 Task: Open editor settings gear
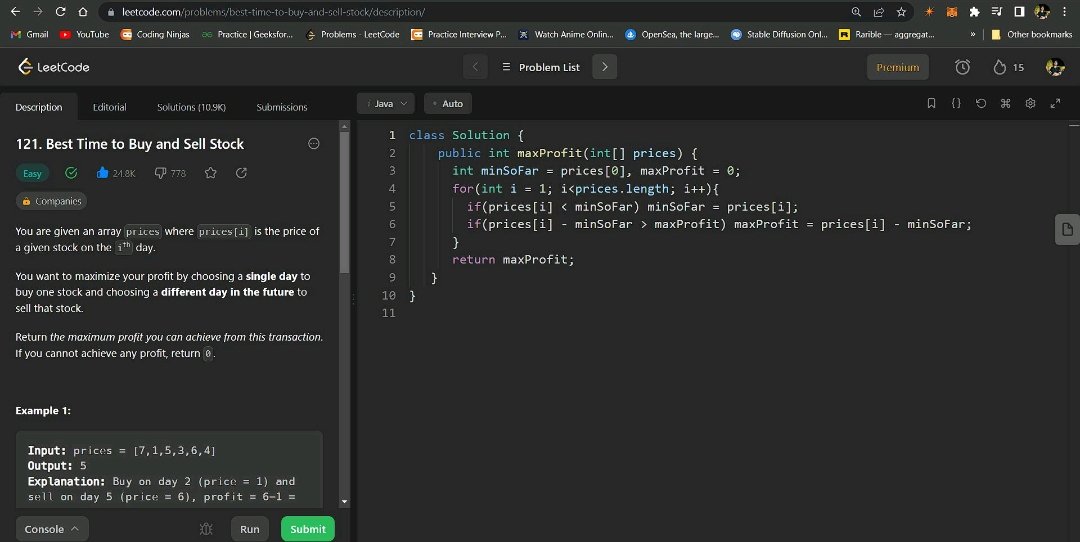click(1030, 103)
